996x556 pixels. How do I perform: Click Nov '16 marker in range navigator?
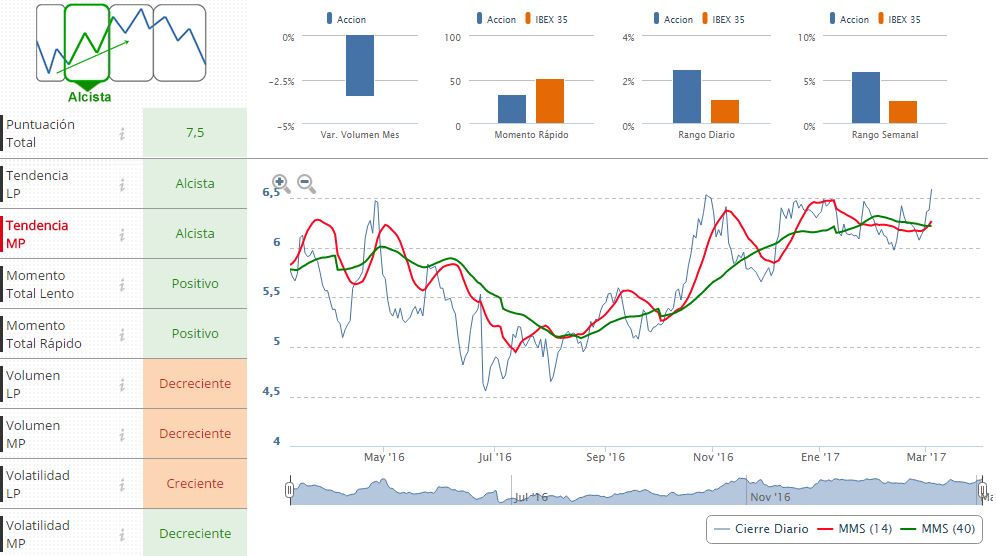770,496
